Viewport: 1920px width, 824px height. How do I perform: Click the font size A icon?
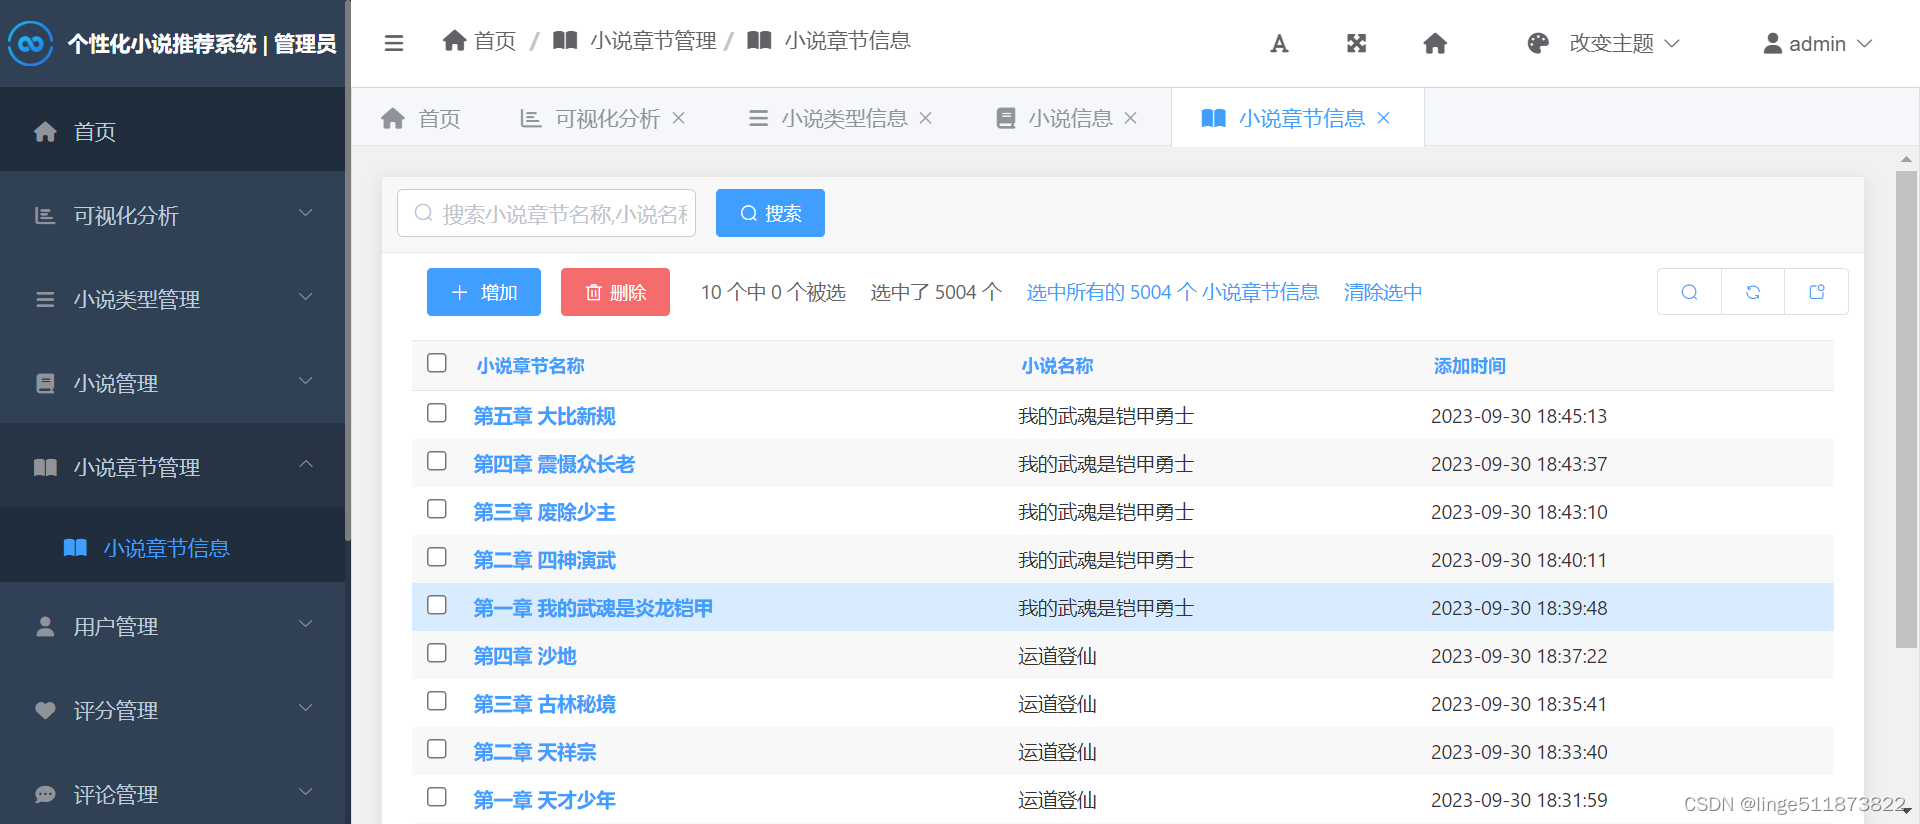pos(1279,43)
